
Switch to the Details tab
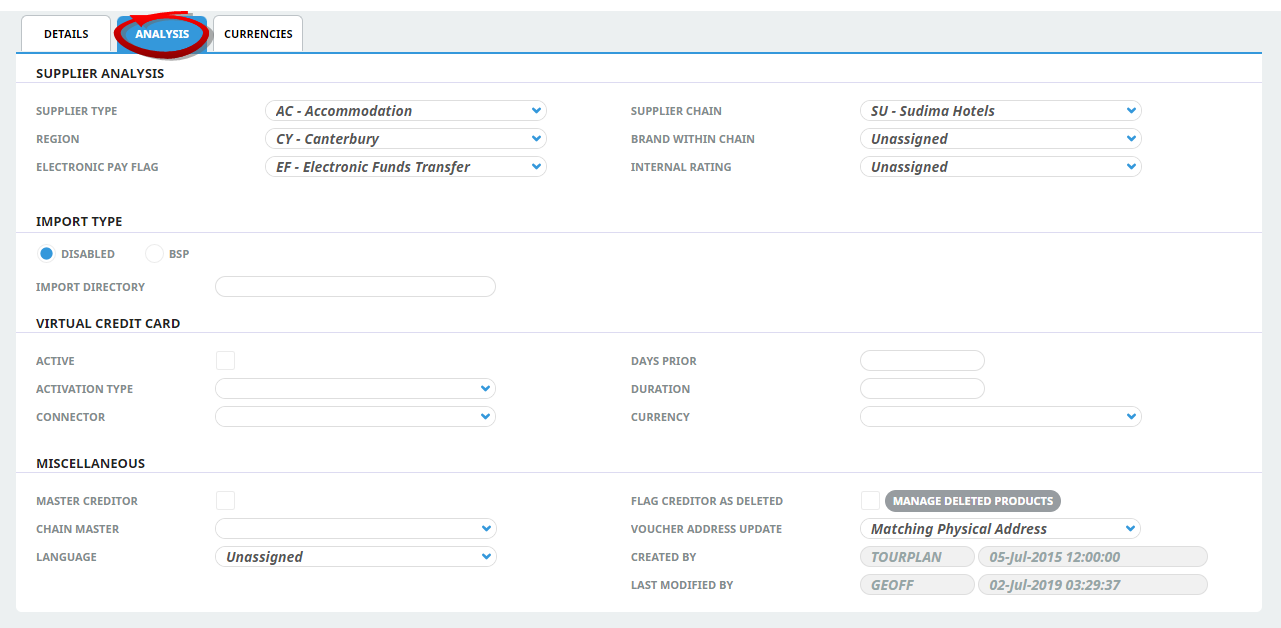click(x=66, y=34)
